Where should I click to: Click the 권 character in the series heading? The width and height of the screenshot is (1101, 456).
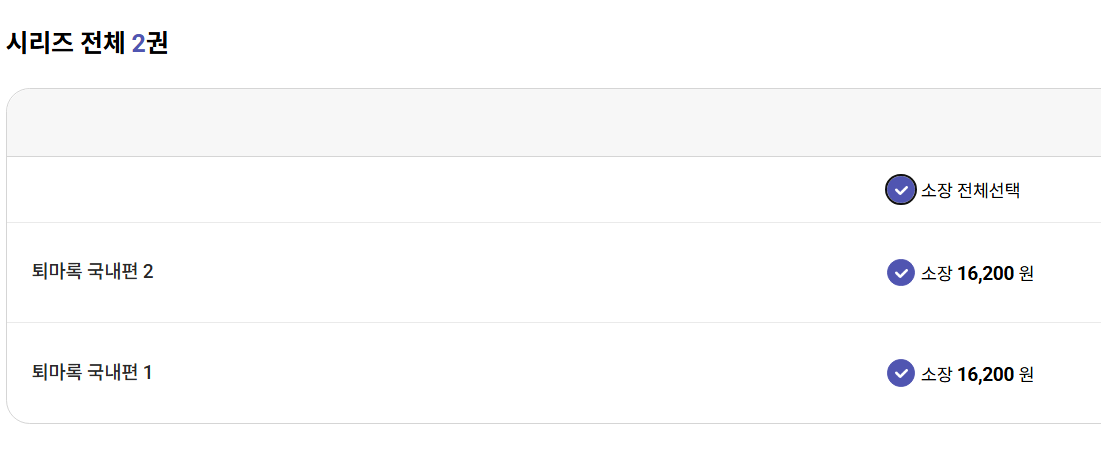coord(157,43)
